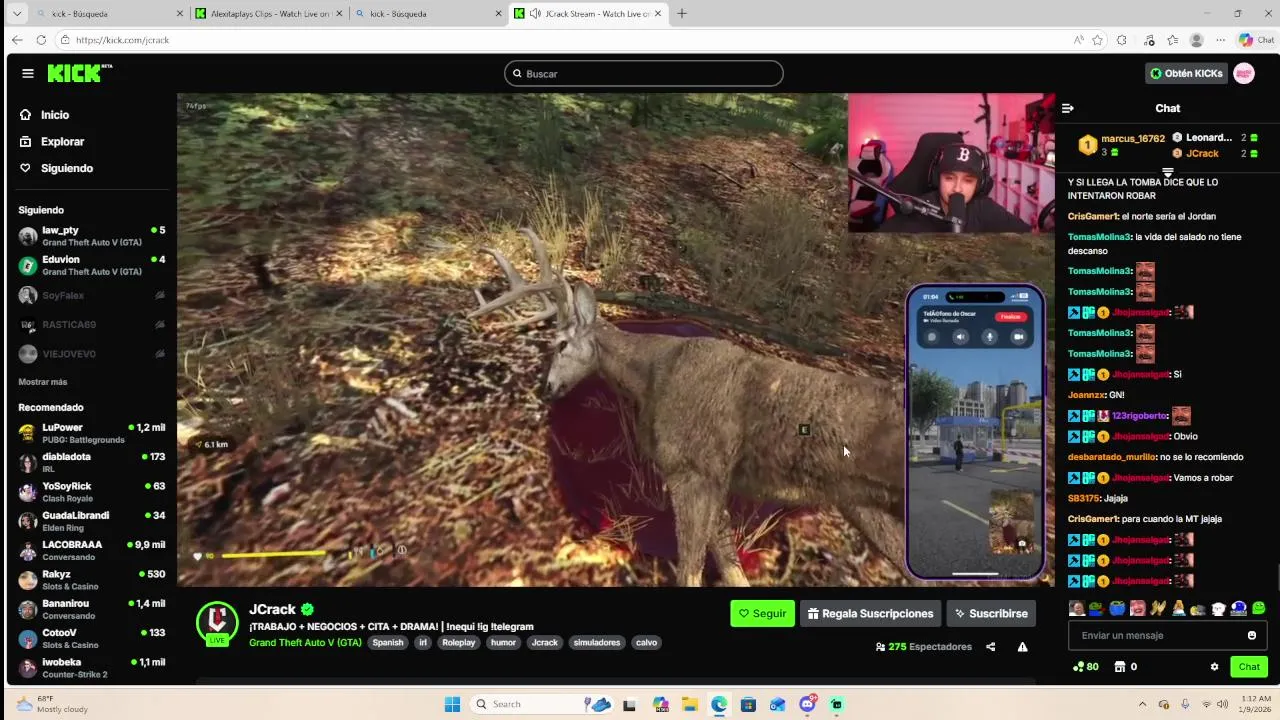Image resolution: width=1280 pixels, height=720 pixels.
Task: Open Windows Start menu
Action: pos(452,704)
